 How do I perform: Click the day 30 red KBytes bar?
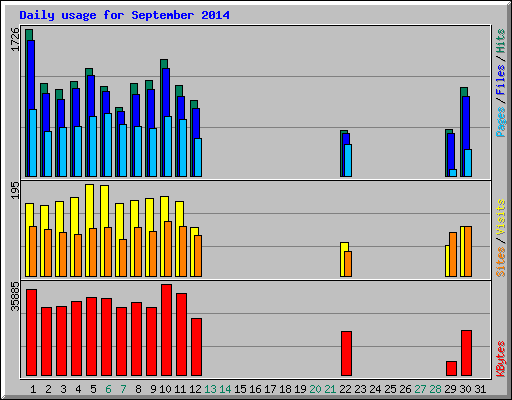coord(467,353)
